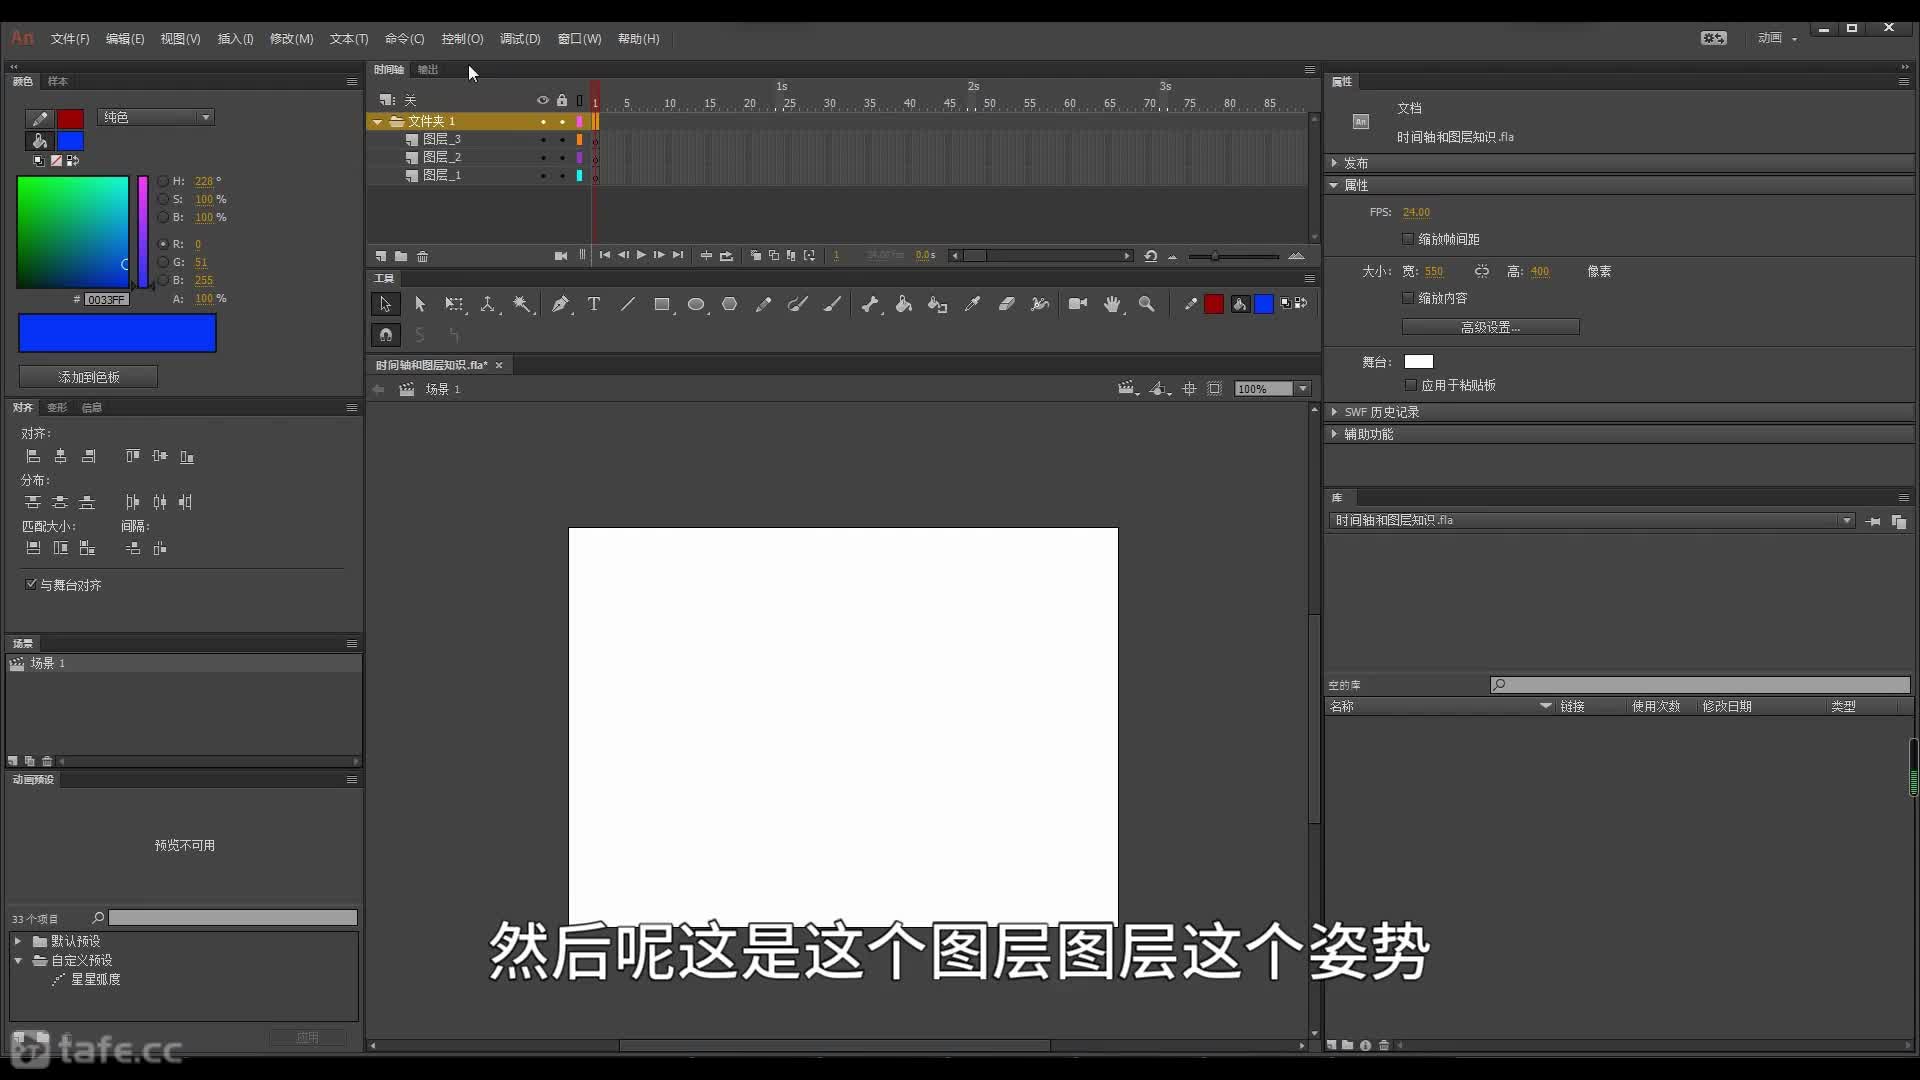Select the G green radio button
This screenshot has width=1920, height=1080.
click(x=163, y=262)
